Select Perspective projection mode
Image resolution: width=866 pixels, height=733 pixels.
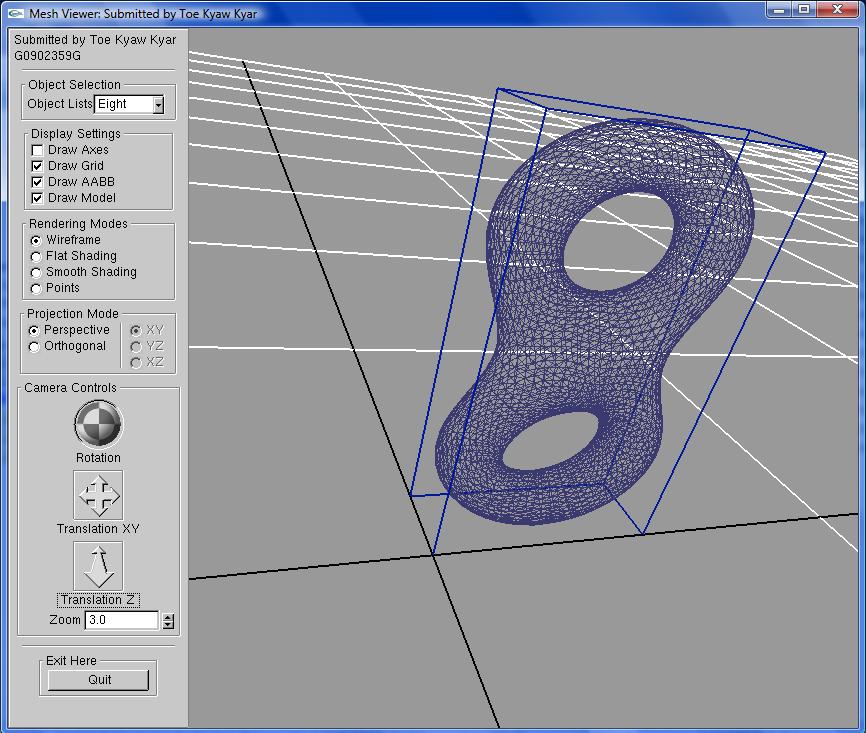pyautogui.click(x=34, y=330)
